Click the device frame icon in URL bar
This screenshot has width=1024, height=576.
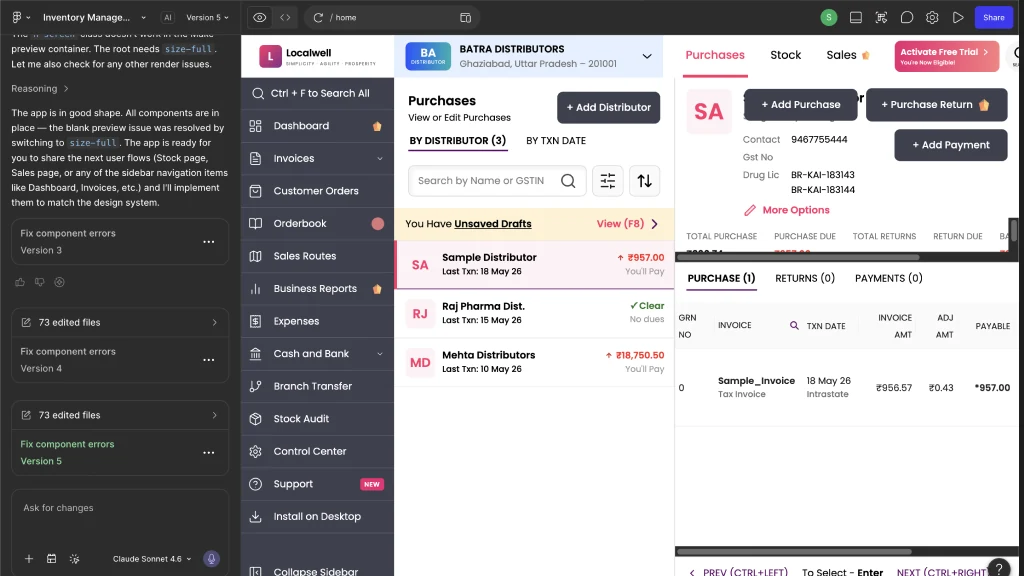(466, 18)
